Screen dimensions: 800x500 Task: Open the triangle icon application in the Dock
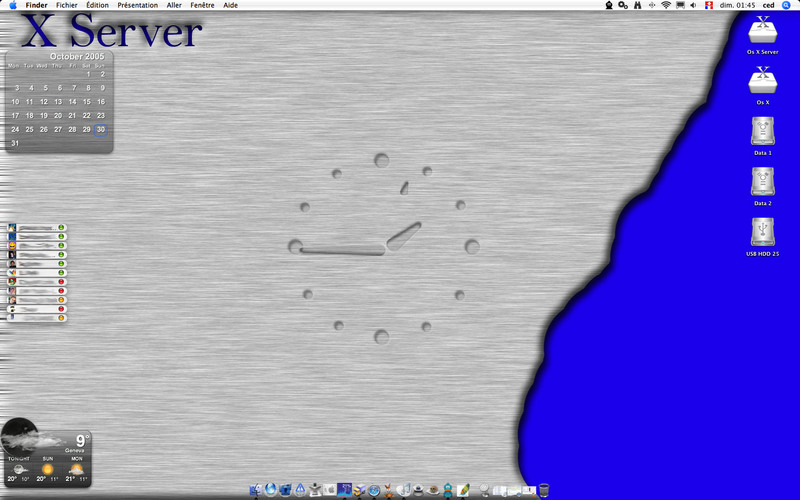pos(299,490)
